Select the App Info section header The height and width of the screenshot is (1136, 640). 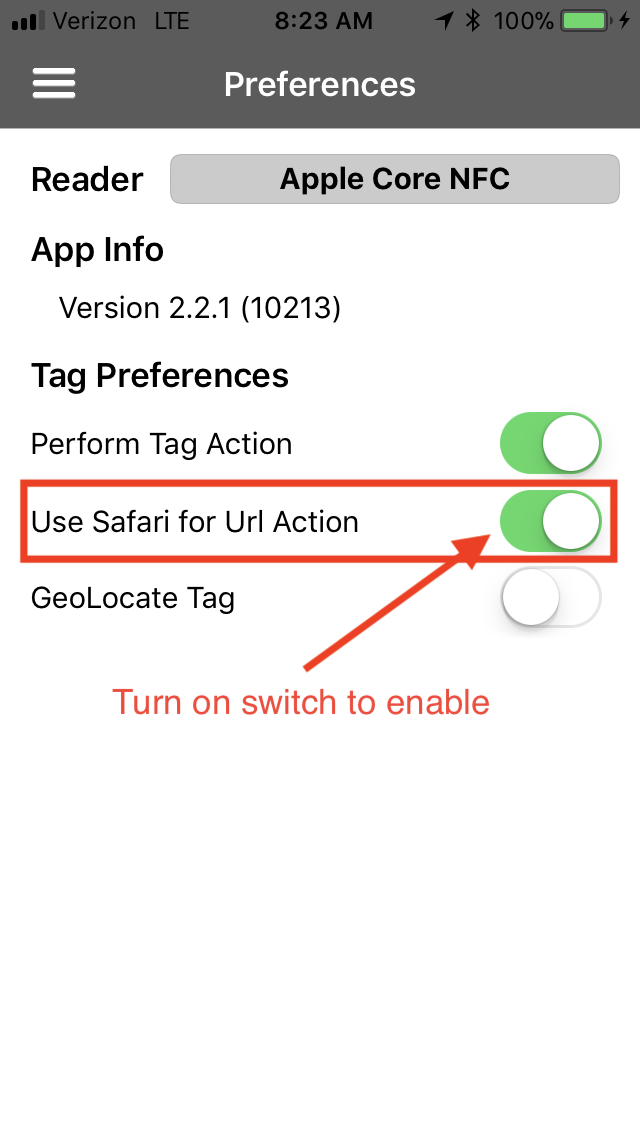[97, 250]
